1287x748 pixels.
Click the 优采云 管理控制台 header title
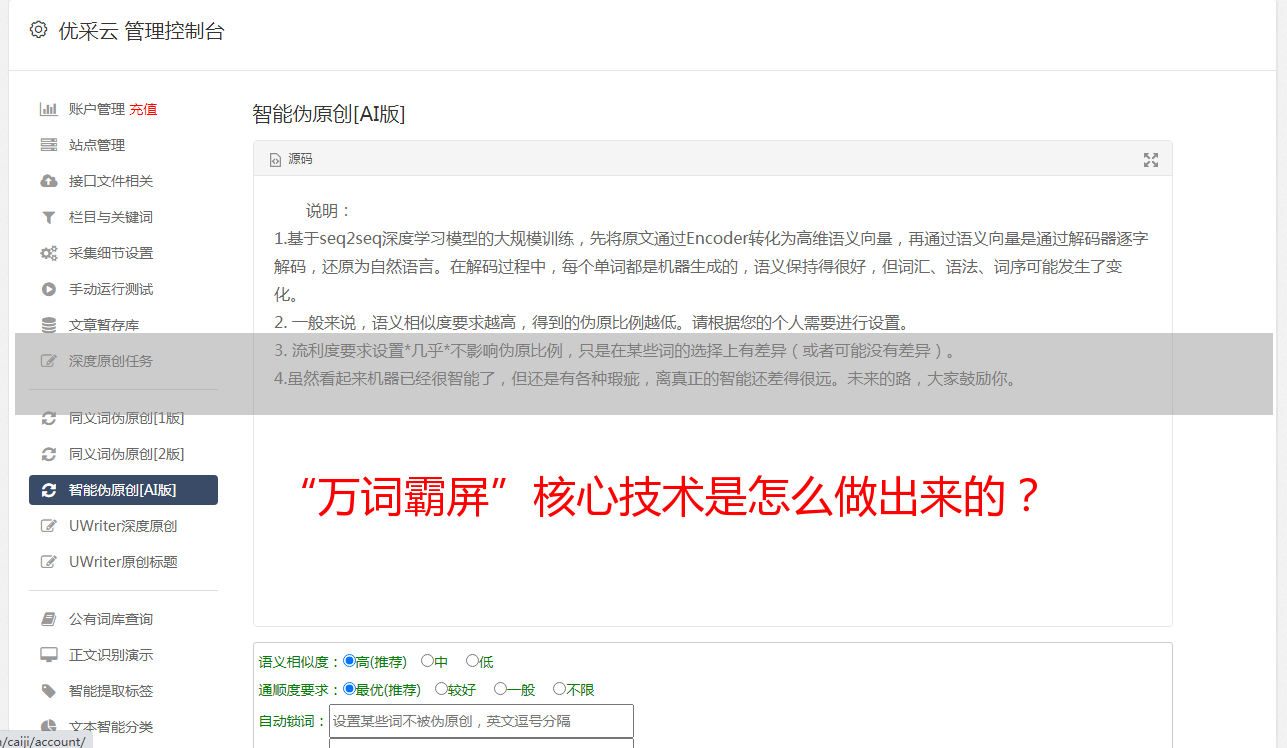[141, 31]
